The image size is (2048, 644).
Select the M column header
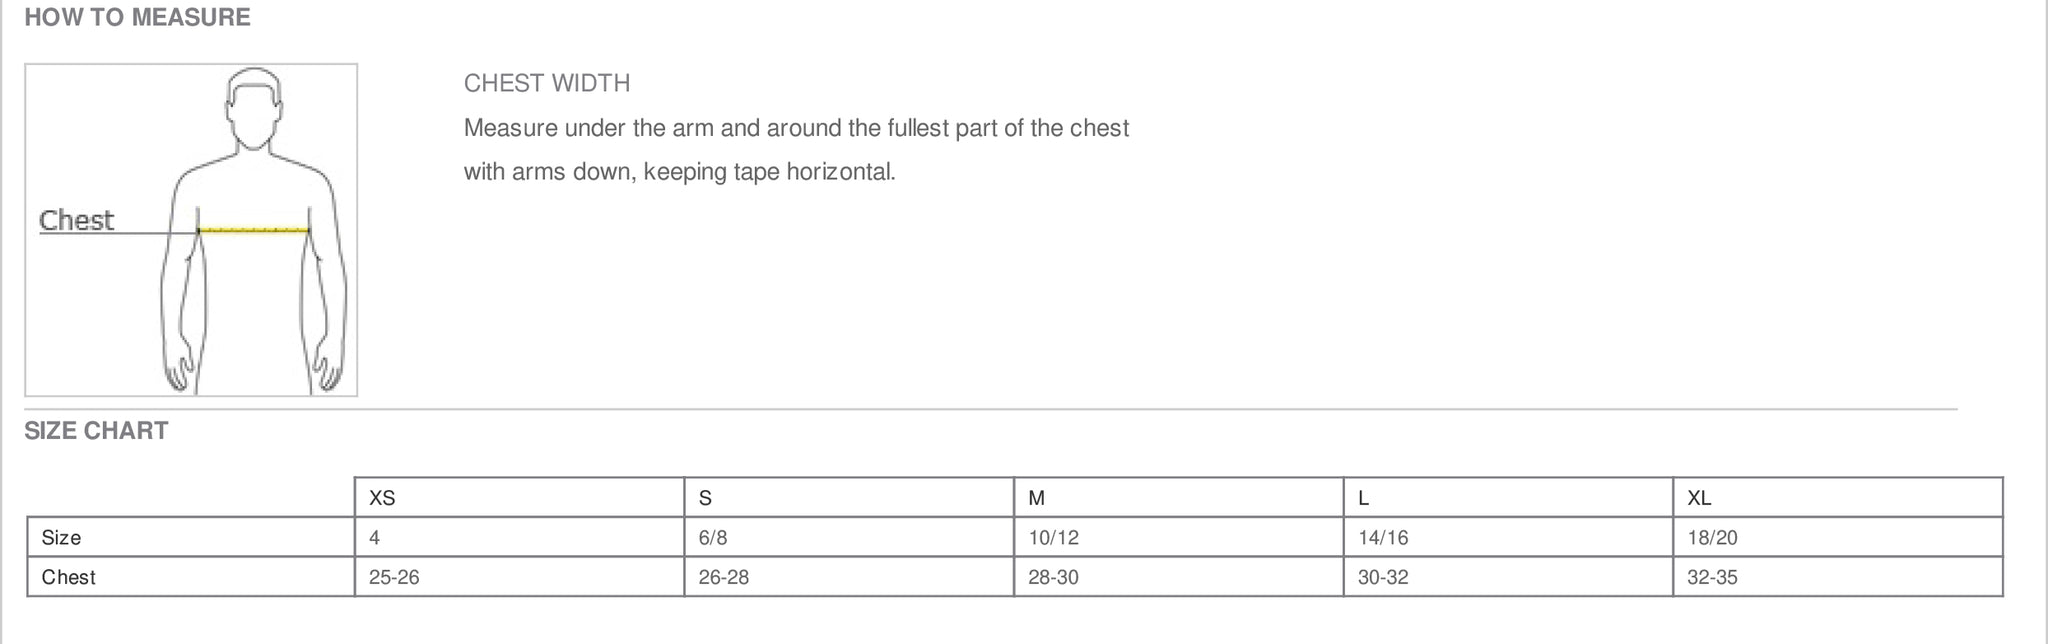coord(1179,498)
